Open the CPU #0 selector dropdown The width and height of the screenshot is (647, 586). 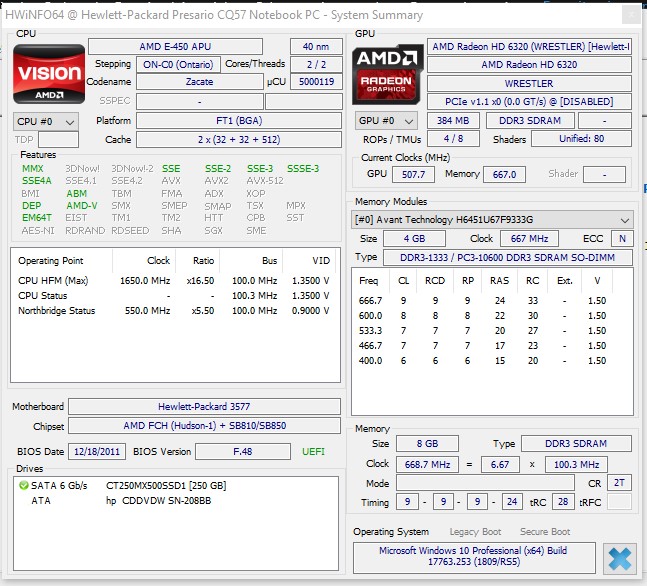(x=45, y=122)
